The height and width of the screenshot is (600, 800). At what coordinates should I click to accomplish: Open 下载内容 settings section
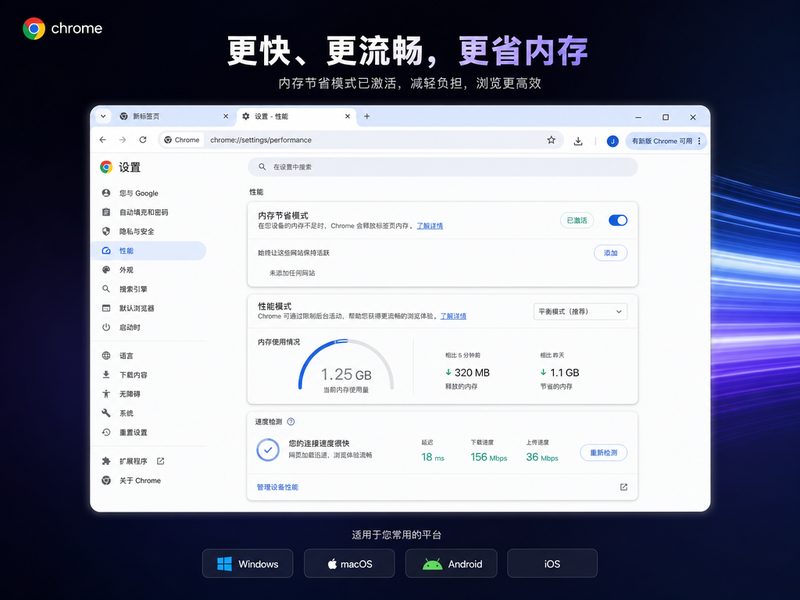149,374
